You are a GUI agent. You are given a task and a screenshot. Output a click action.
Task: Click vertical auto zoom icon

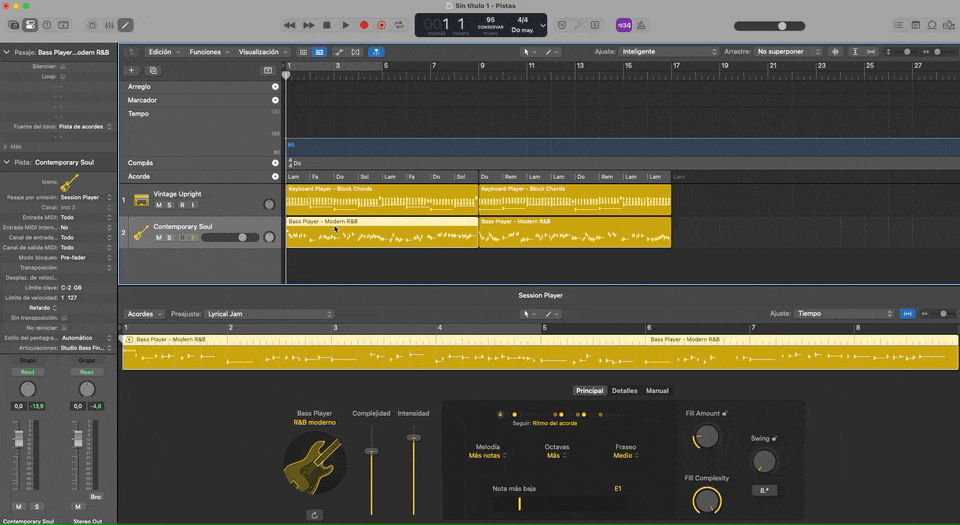[x=855, y=52]
